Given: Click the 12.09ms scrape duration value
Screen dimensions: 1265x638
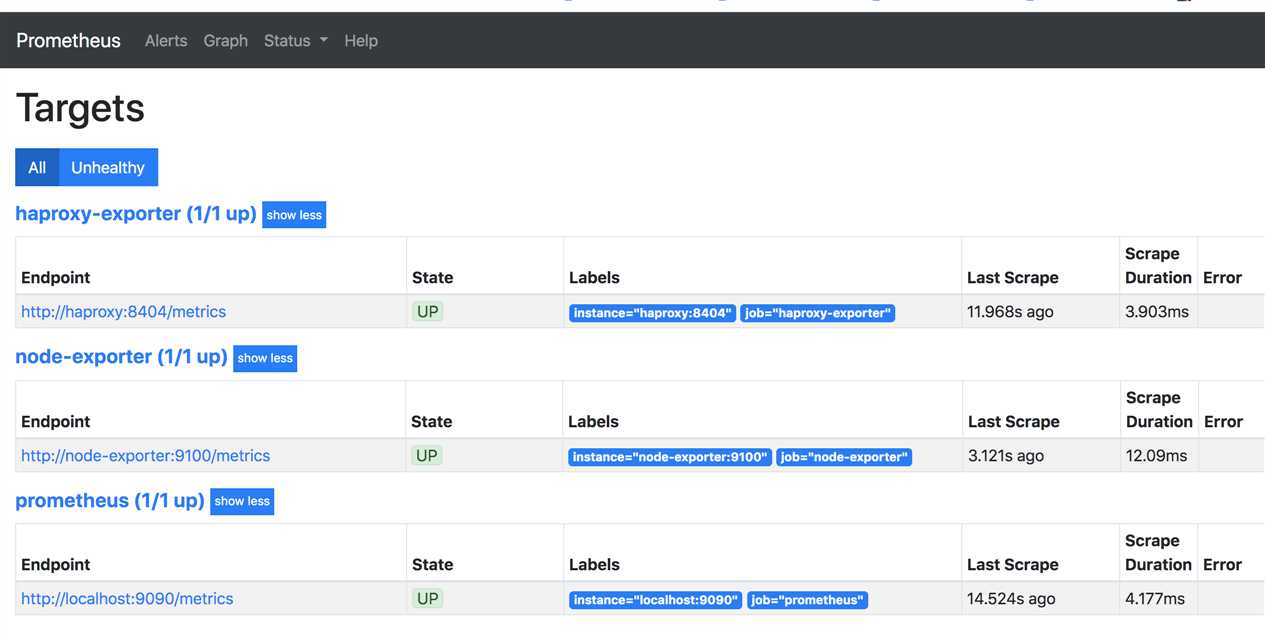Looking at the screenshot, I should coord(1157,456).
